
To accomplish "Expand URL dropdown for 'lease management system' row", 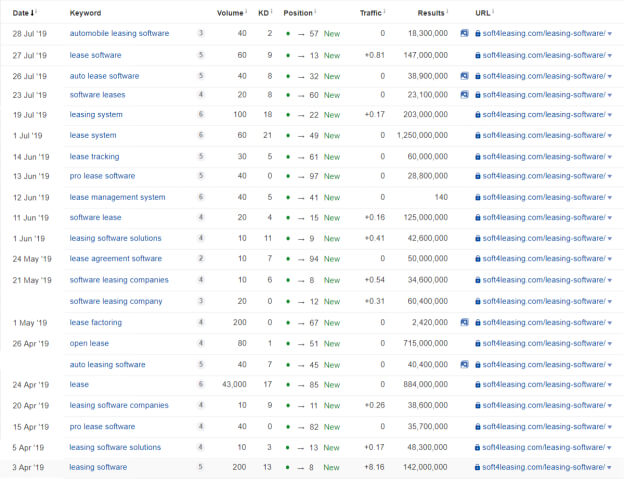I will pyautogui.click(x=610, y=198).
